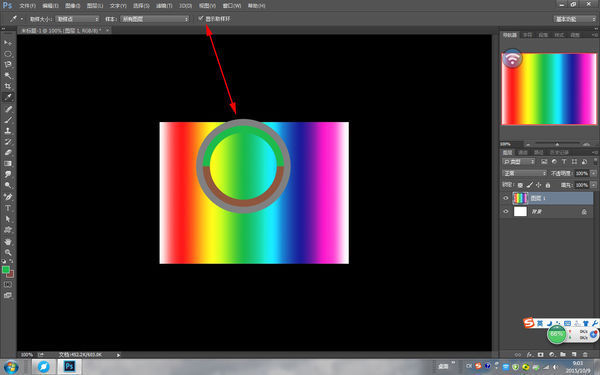600x375 pixels.
Task: Select the Magic Wand tool
Action: 8,75
